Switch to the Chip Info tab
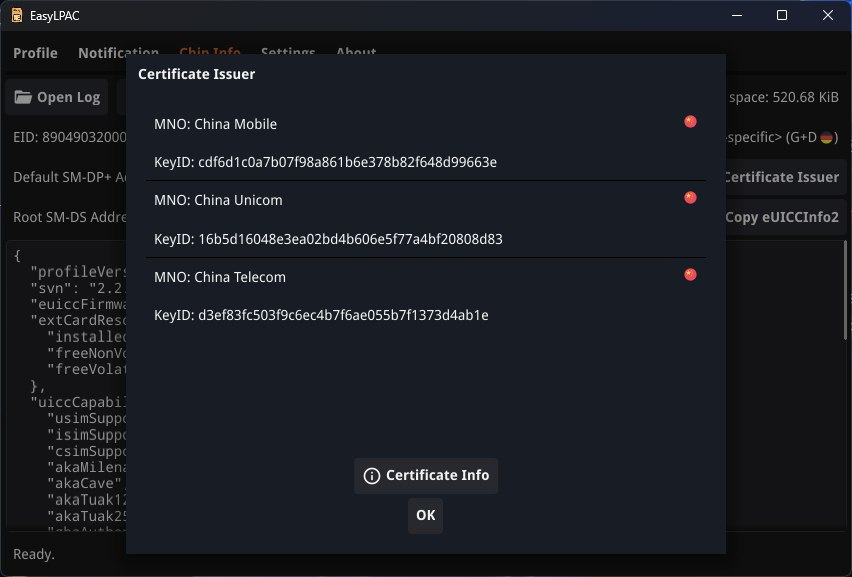 (x=210, y=50)
